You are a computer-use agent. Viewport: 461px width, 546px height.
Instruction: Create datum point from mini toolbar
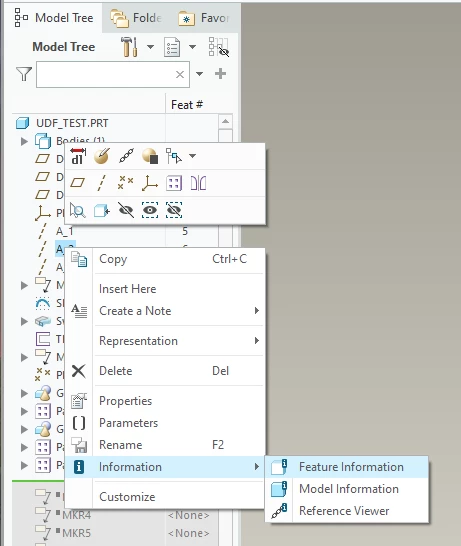[126, 183]
